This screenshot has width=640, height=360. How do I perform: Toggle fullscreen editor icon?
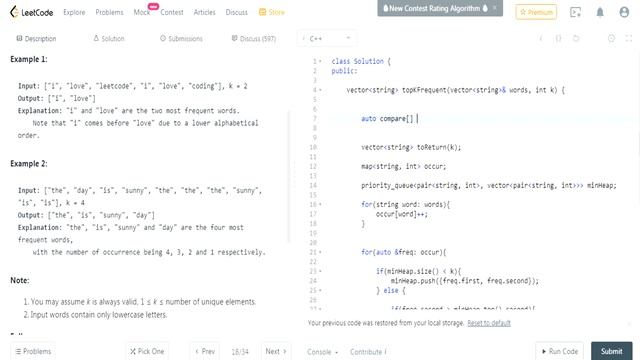pyautogui.click(x=629, y=38)
